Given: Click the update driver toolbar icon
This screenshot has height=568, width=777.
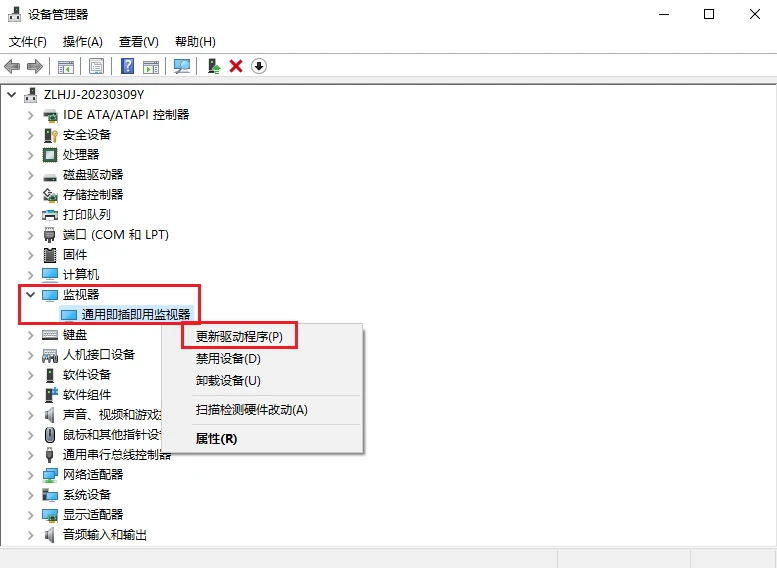Looking at the screenshot, I should (213, 66).
